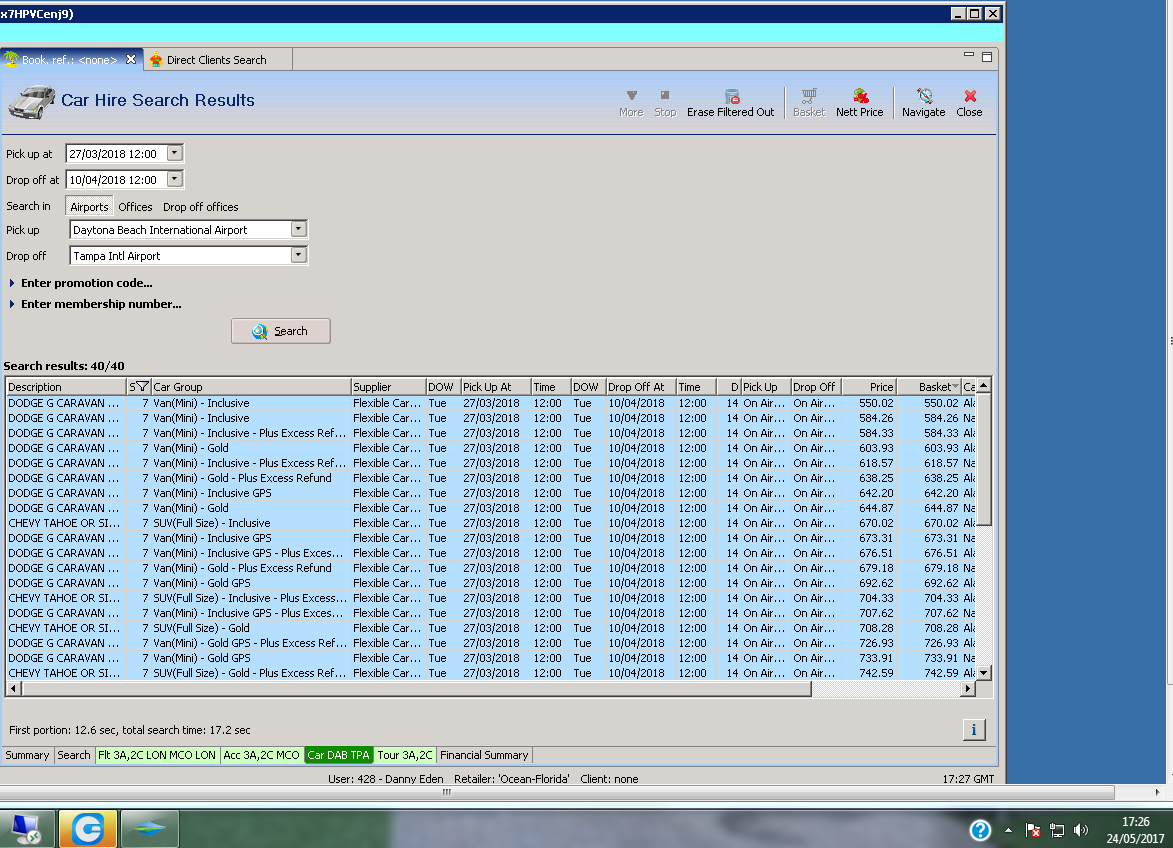Select row priced 550.02
Image resolution: width=1173 pixels, height=848 pixels.
(x=491, y=403)
